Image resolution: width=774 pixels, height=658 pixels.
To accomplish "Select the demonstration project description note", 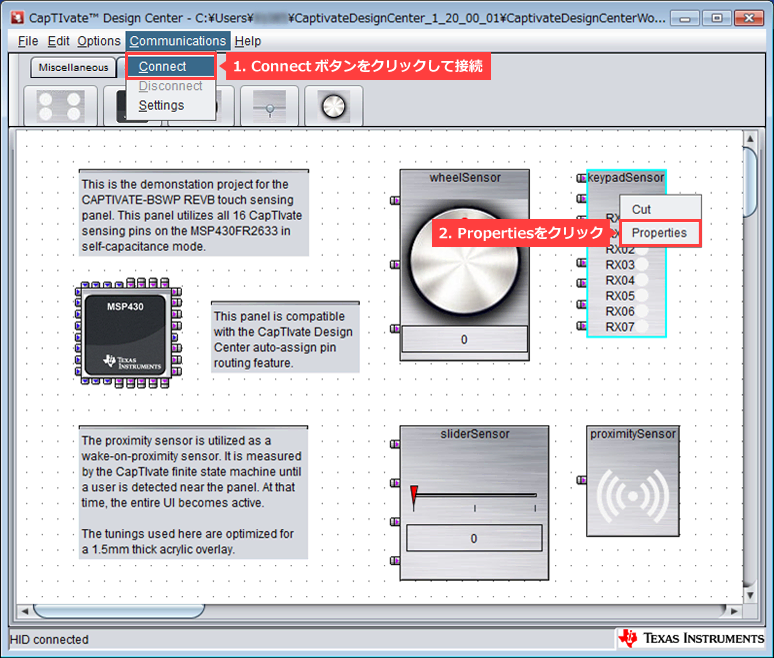I will pyautogui.click(x=194, y=213).
